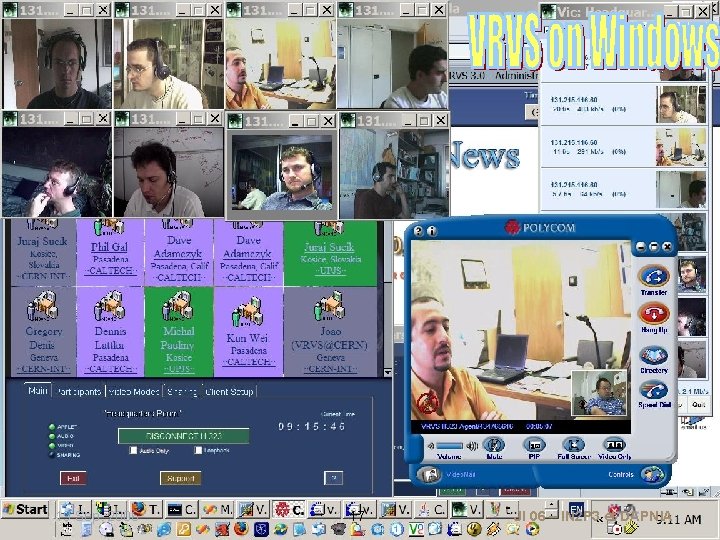Toggle PIP in Polycom window

click(x=534, y=445)
